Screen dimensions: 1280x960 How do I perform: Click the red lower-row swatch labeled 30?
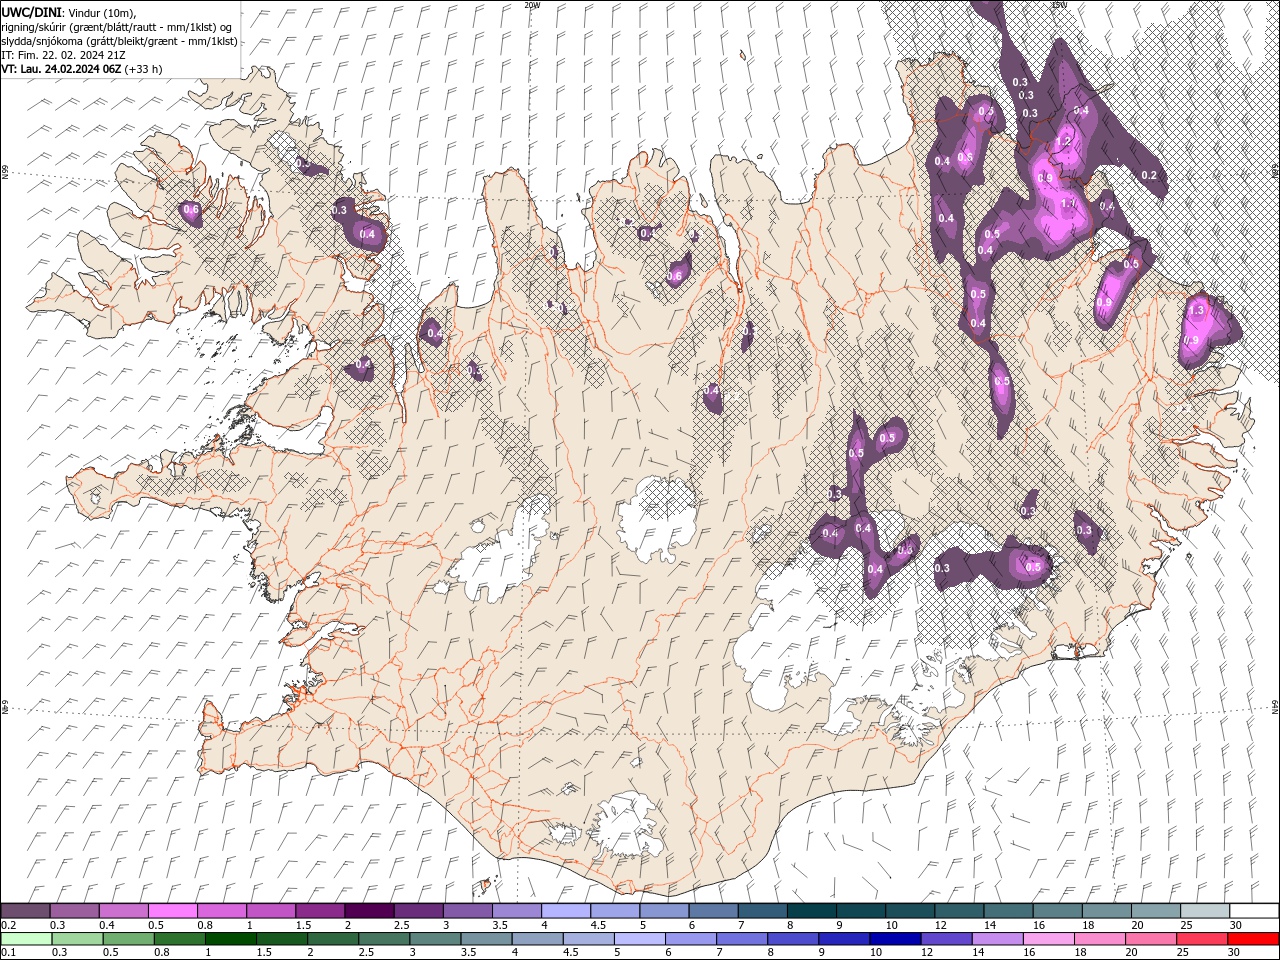1253,938
